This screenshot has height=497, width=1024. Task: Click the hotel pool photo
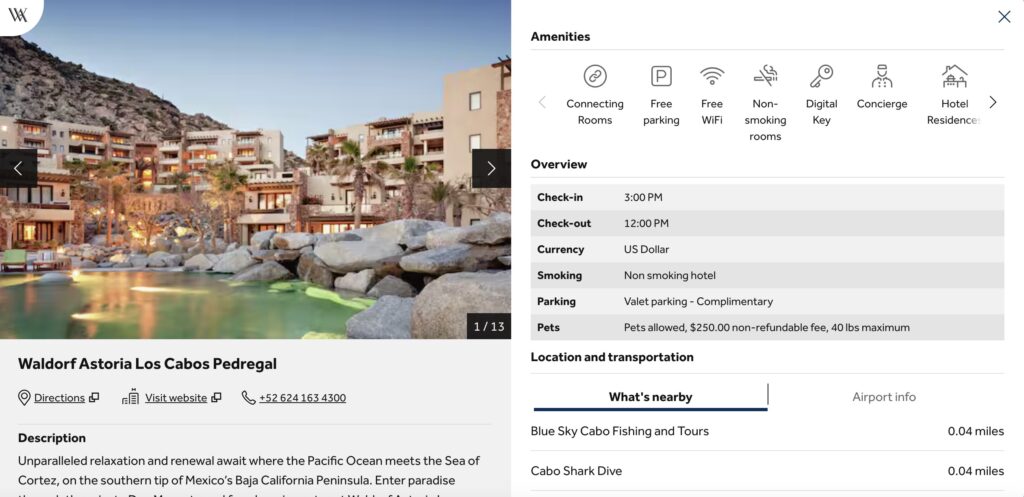(x=255, y=200)
